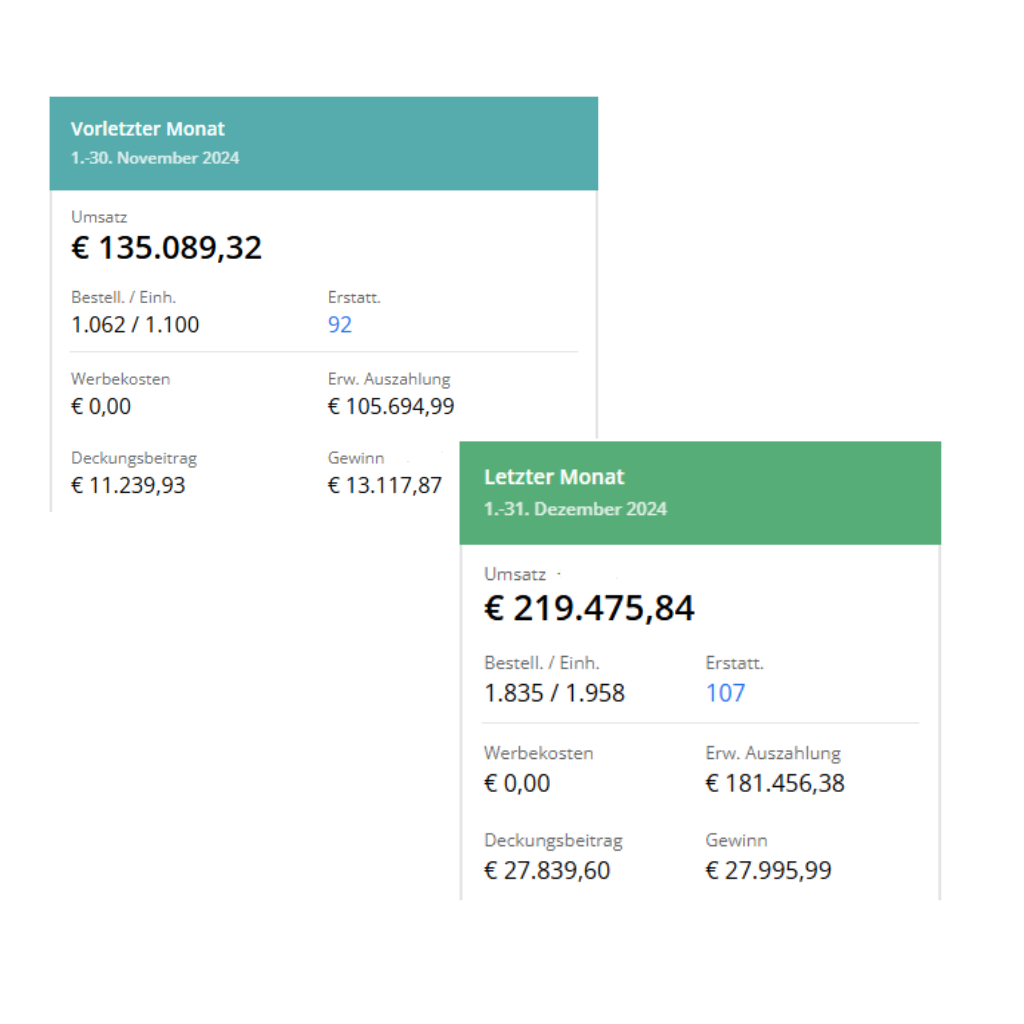Click the 1.-31. Dezember 2024 date range

click(x=575, y=509)
